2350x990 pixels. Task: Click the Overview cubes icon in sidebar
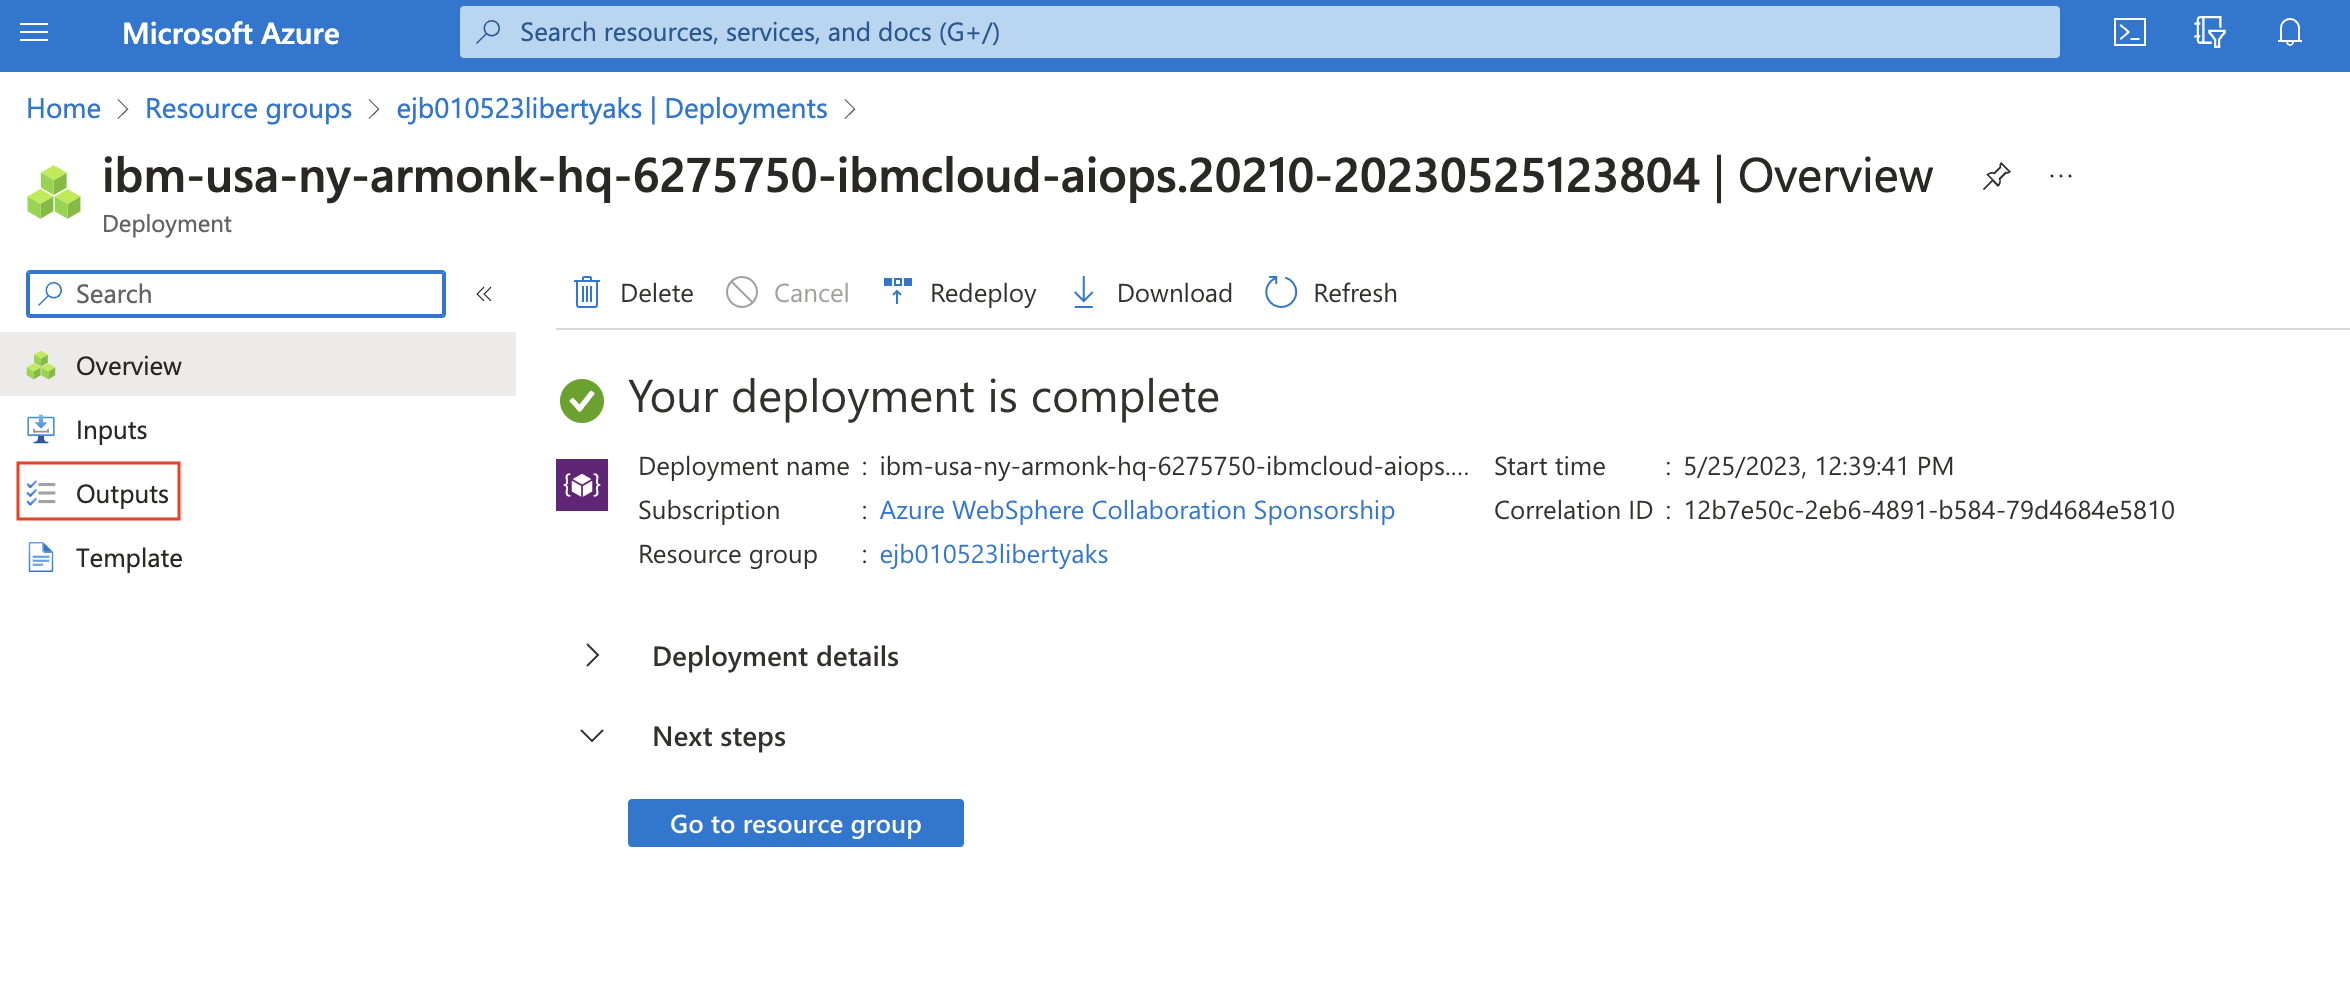pyautogui.click(x=41, y=366)
